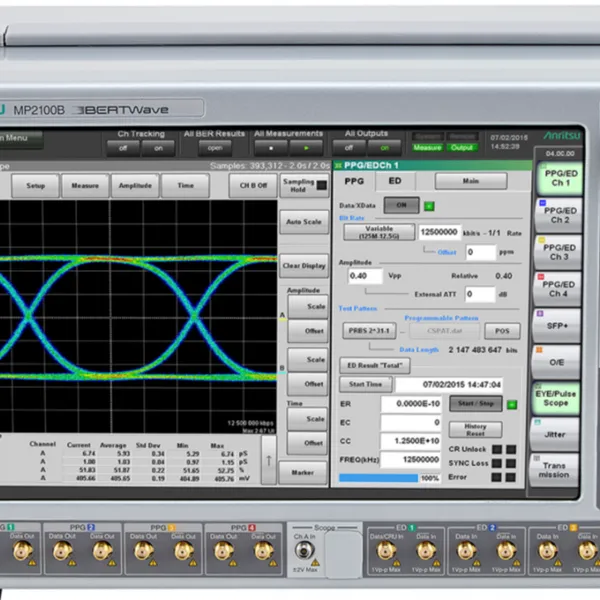Click the green Output status indicator
The image size is (600, 600).
point(462,147)
